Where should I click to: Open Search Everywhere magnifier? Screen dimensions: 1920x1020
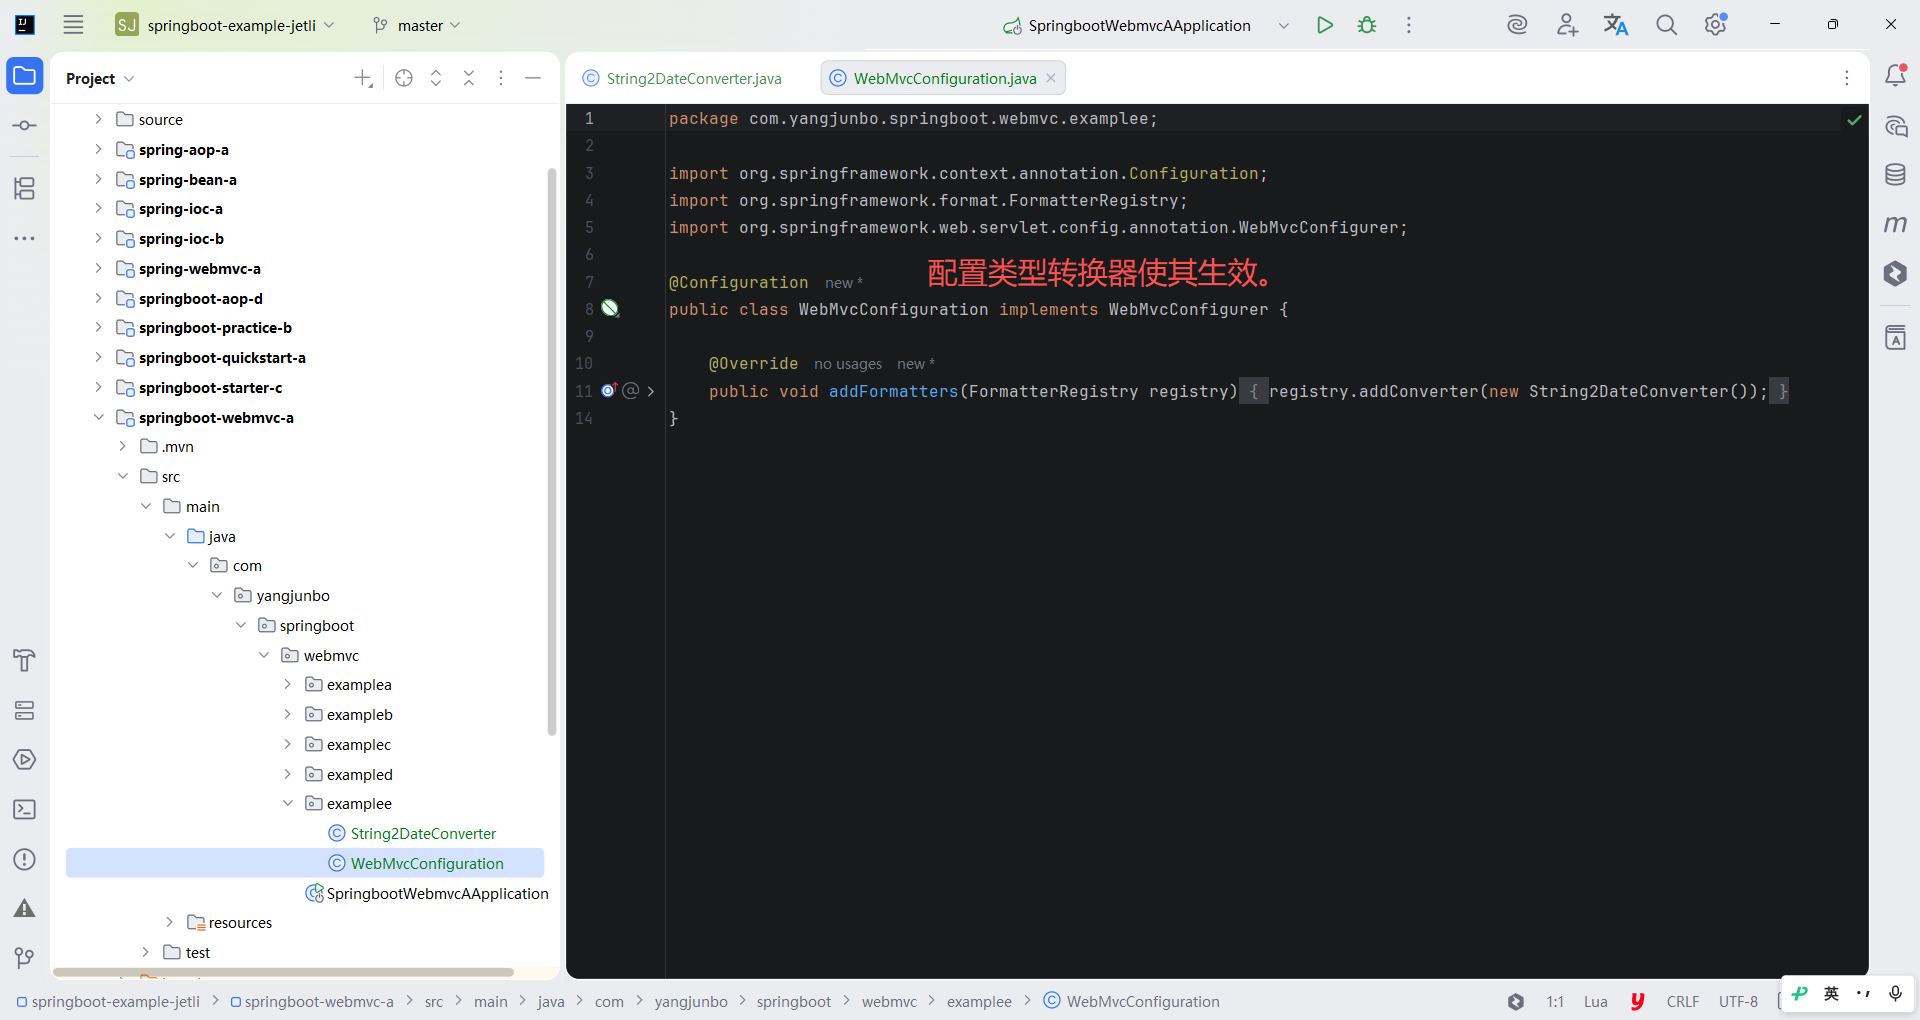(x=1666, y=25)
